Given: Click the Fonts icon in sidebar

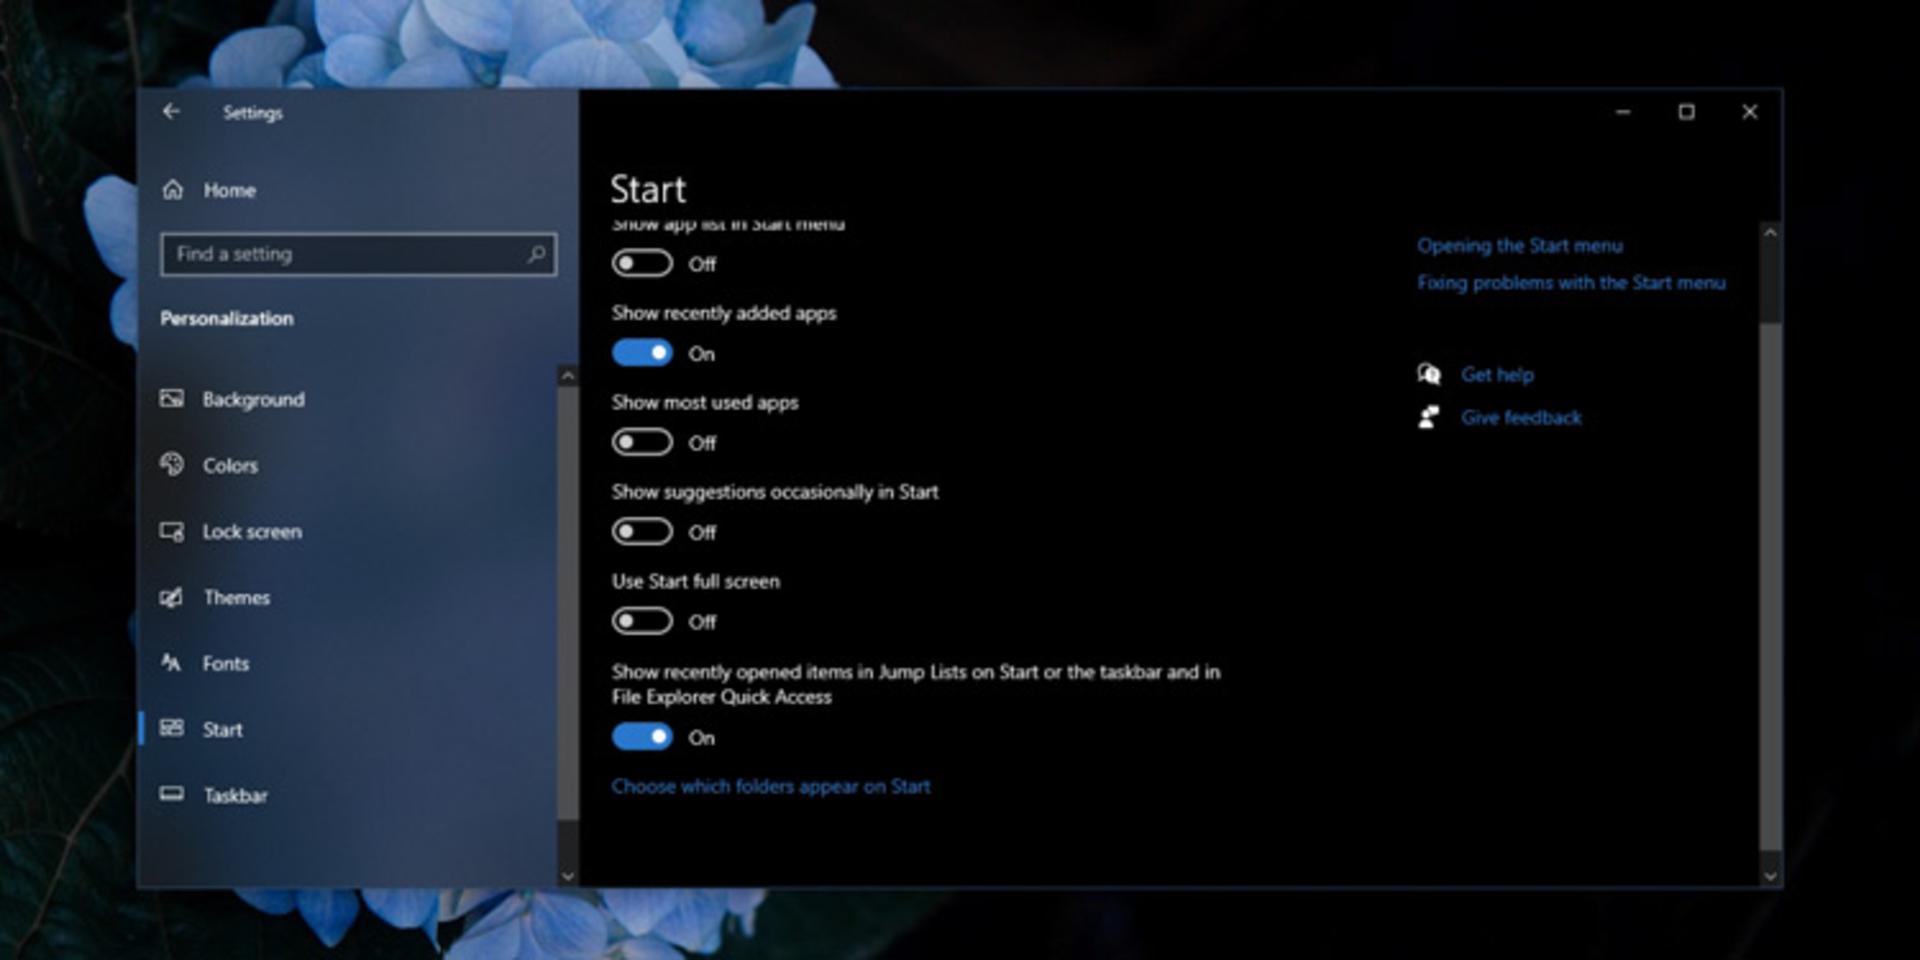Looking at the screenshot, I should pos(172,663).
